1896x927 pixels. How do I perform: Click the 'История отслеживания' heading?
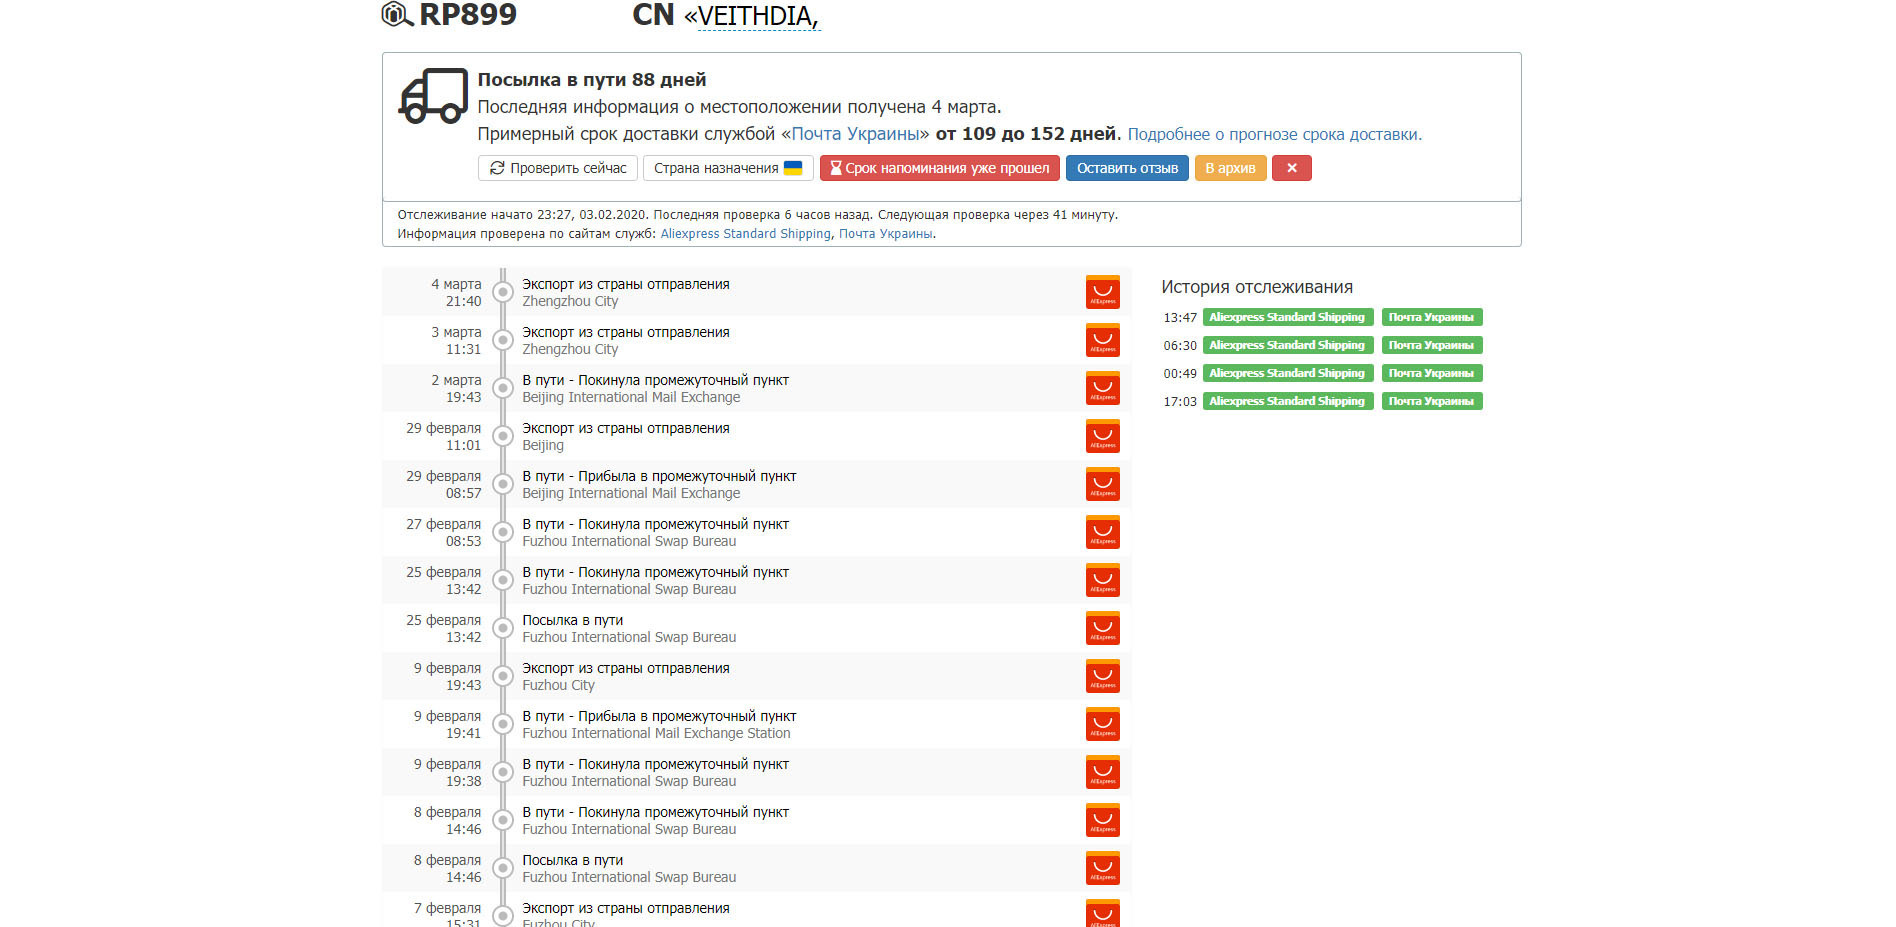tap(1257, 287)
